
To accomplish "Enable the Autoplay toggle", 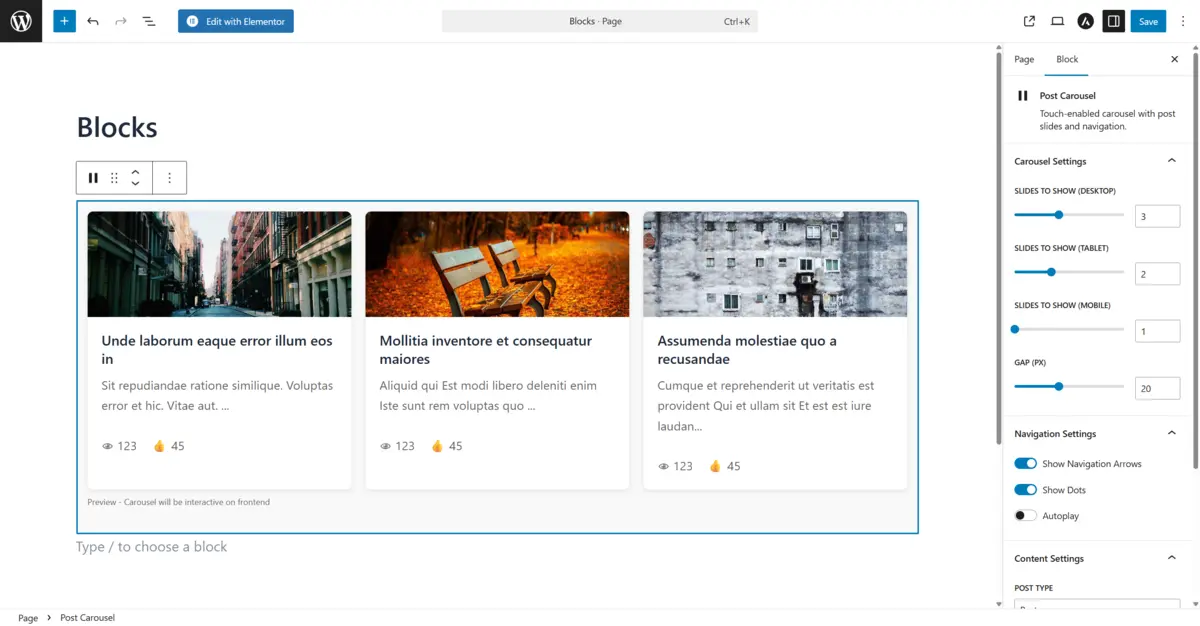I will click(x=1025, y=516).
